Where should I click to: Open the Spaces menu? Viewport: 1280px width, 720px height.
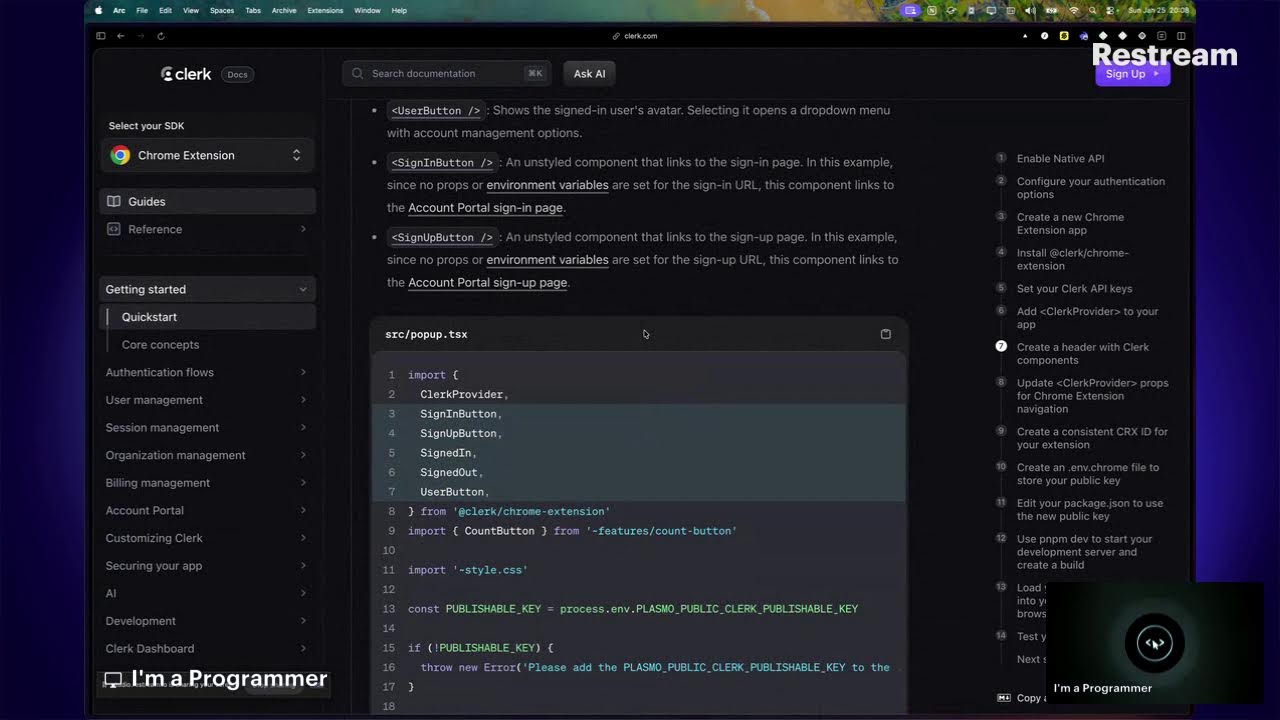222,10
